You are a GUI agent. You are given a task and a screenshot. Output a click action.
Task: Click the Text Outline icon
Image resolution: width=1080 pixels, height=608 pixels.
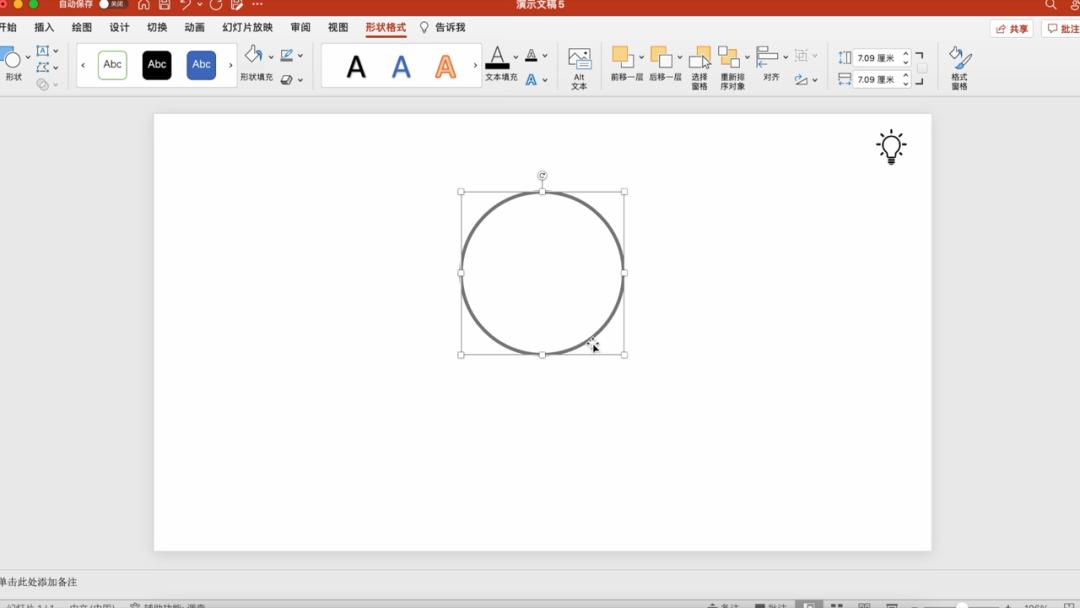coord(531,55)
